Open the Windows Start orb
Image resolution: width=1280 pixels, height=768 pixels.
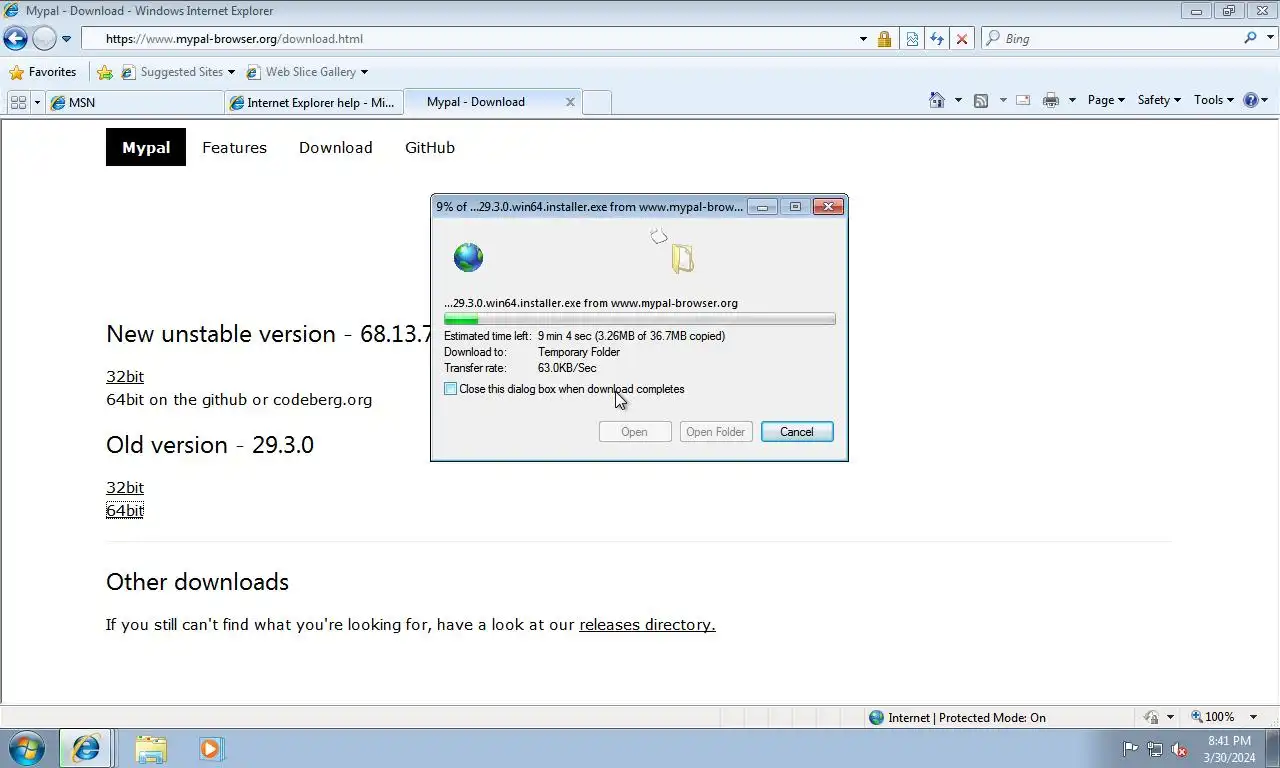pyautogui.click(x=27, y=748)
